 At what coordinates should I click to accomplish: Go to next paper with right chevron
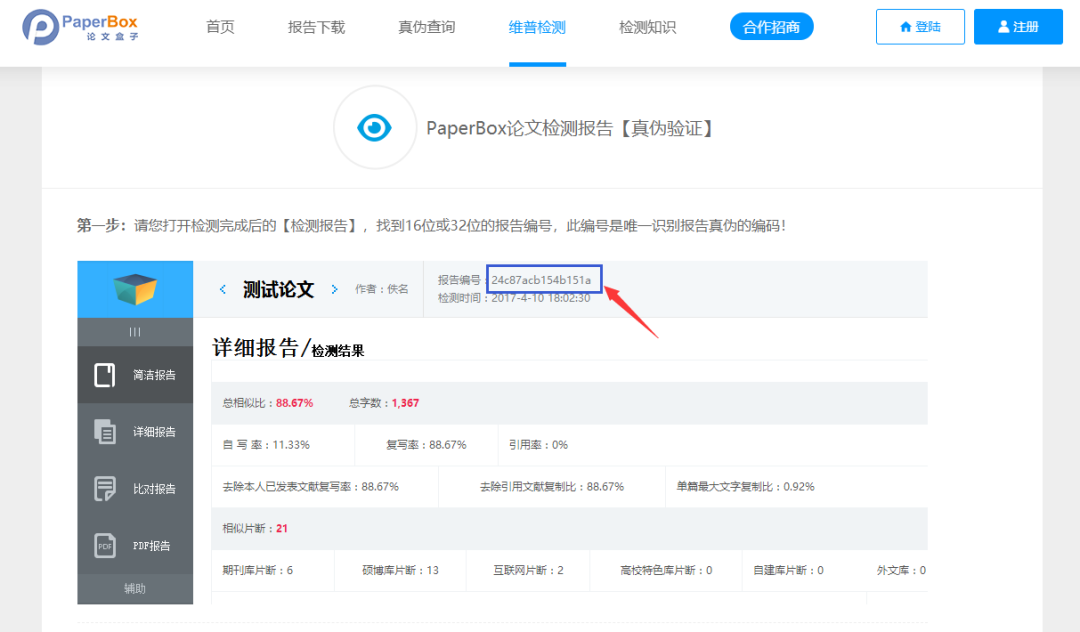click(335, 289)
